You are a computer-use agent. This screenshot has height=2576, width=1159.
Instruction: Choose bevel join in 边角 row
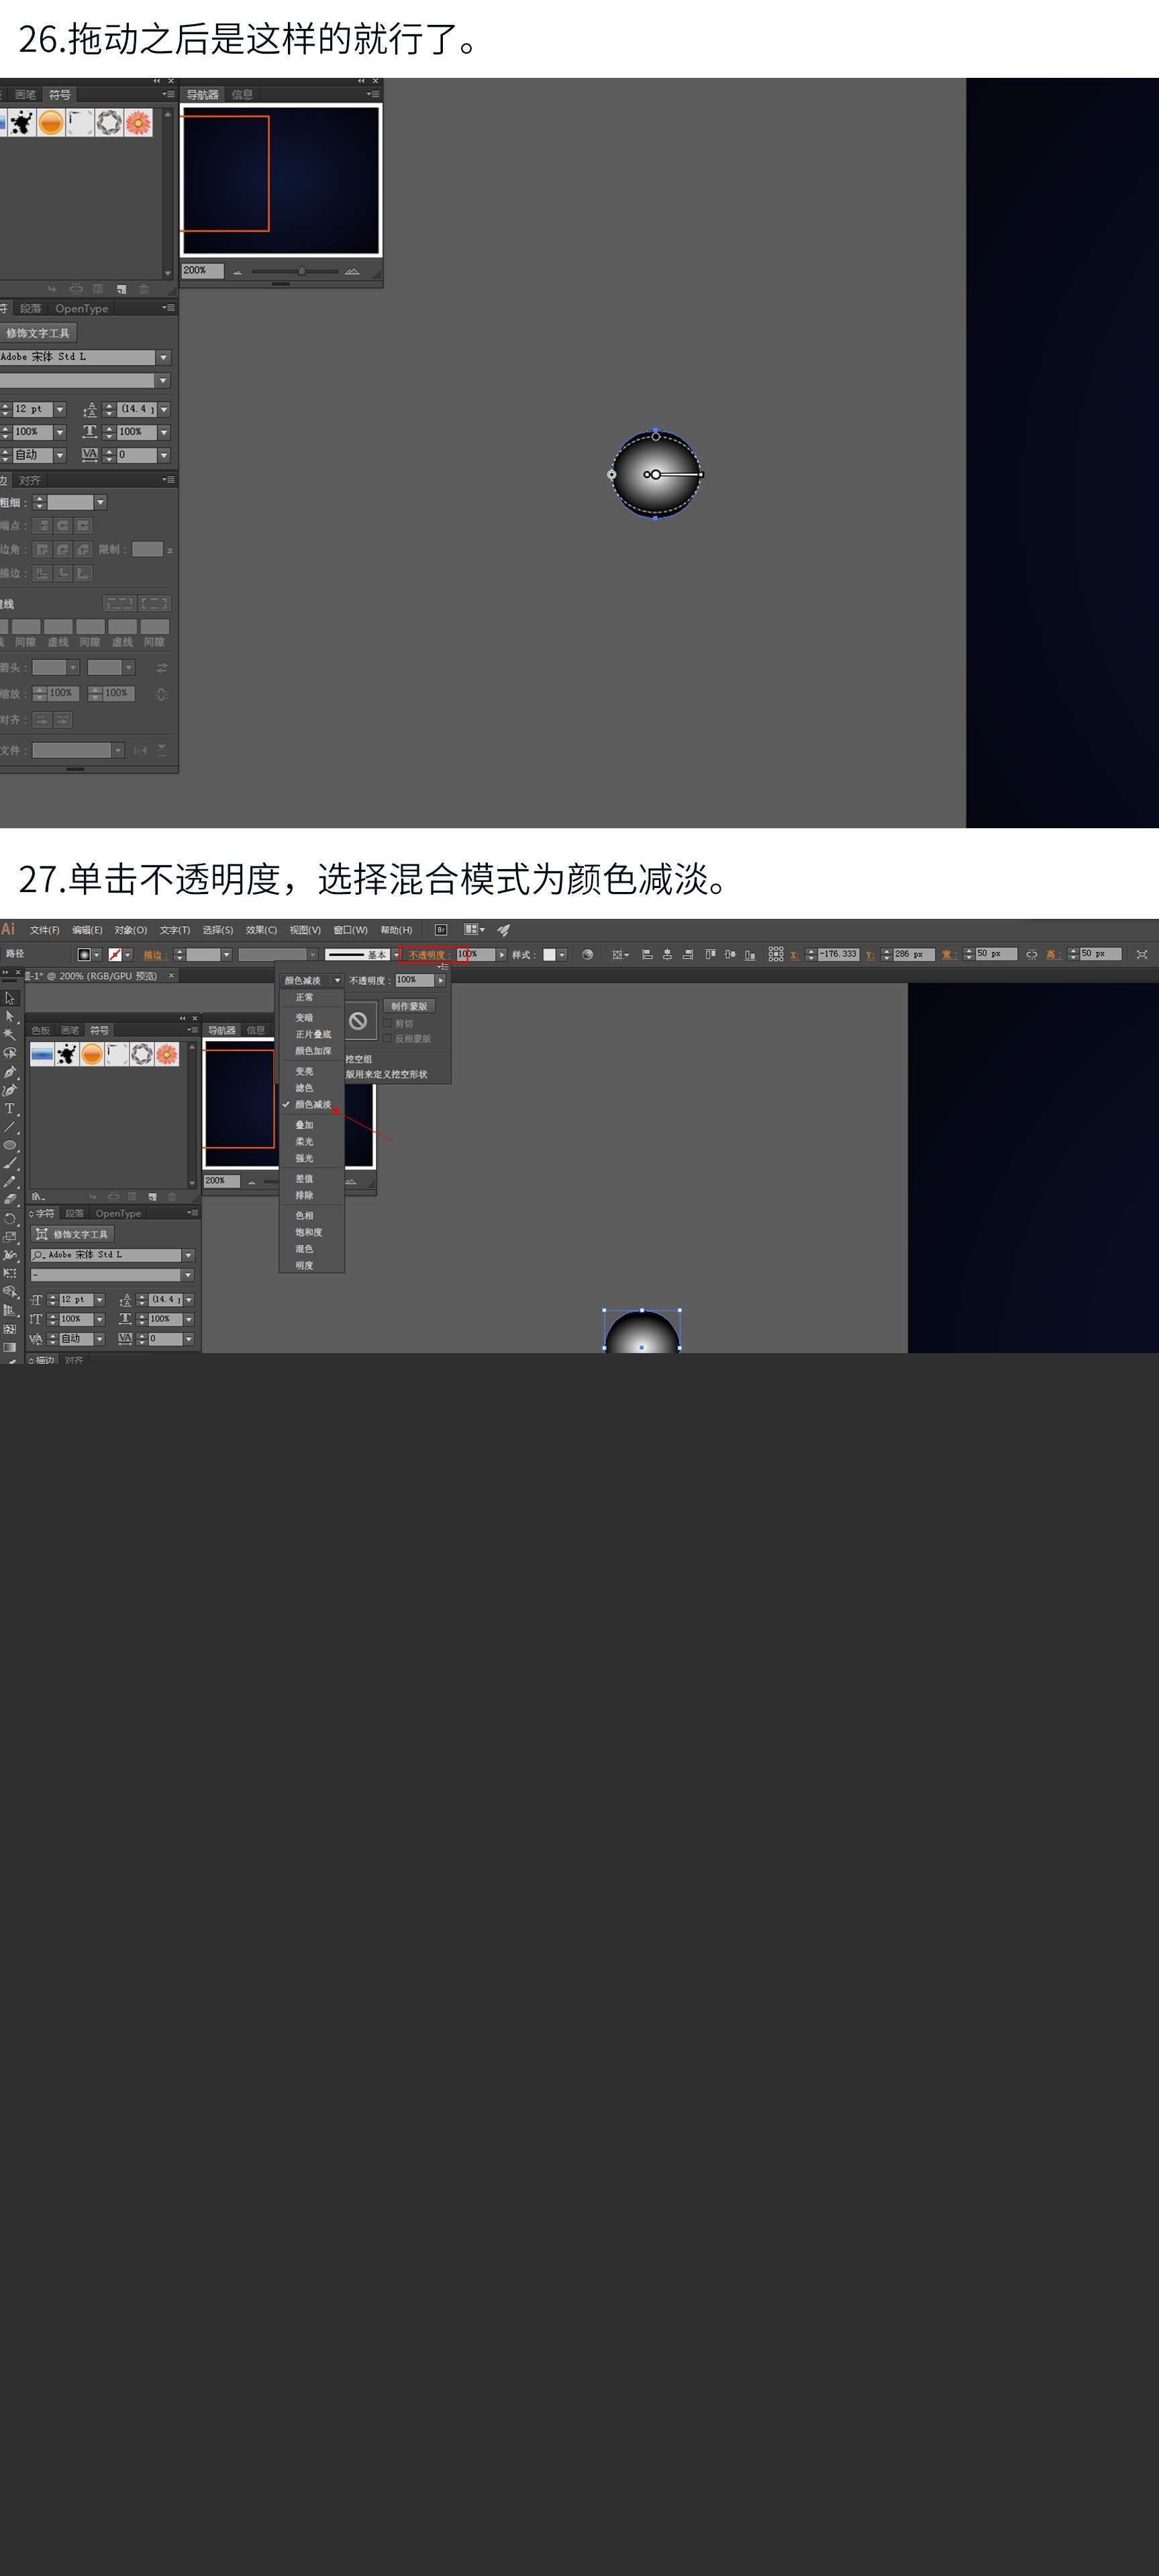[x=83, y=549]
